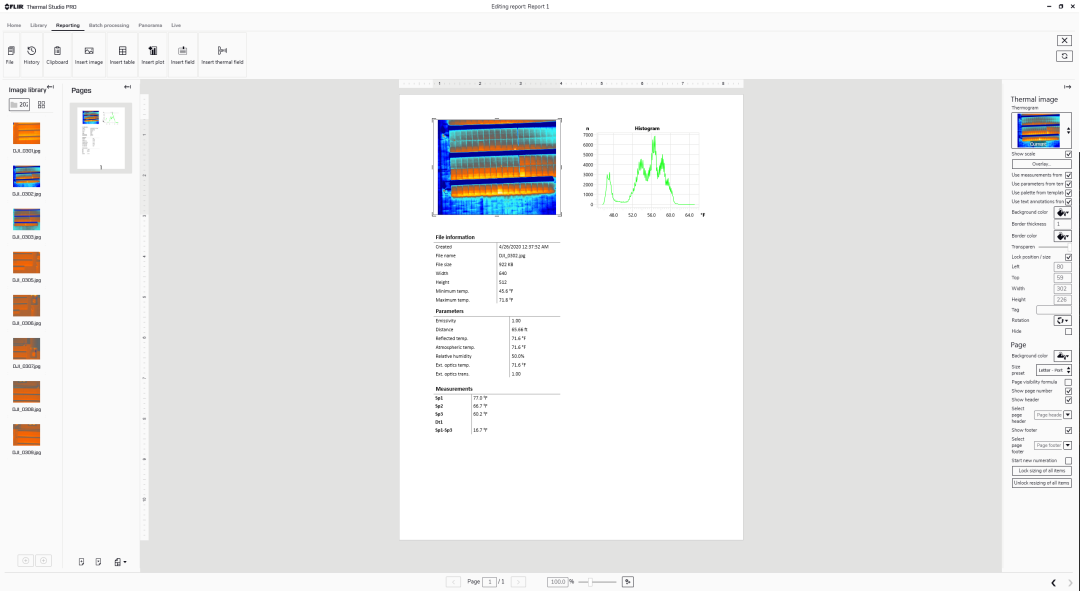Screen dimensions: 1080x591
Task: Click the Insert table icon
Action: [122, 54]
